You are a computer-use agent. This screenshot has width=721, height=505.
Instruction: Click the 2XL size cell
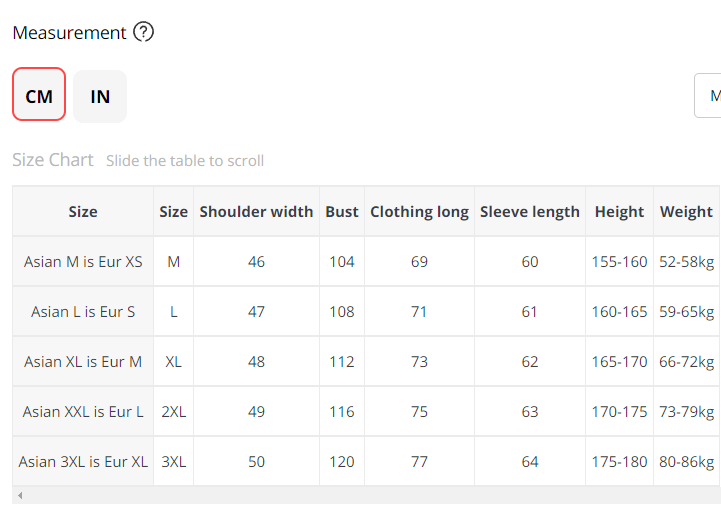(x=173, y=411)
